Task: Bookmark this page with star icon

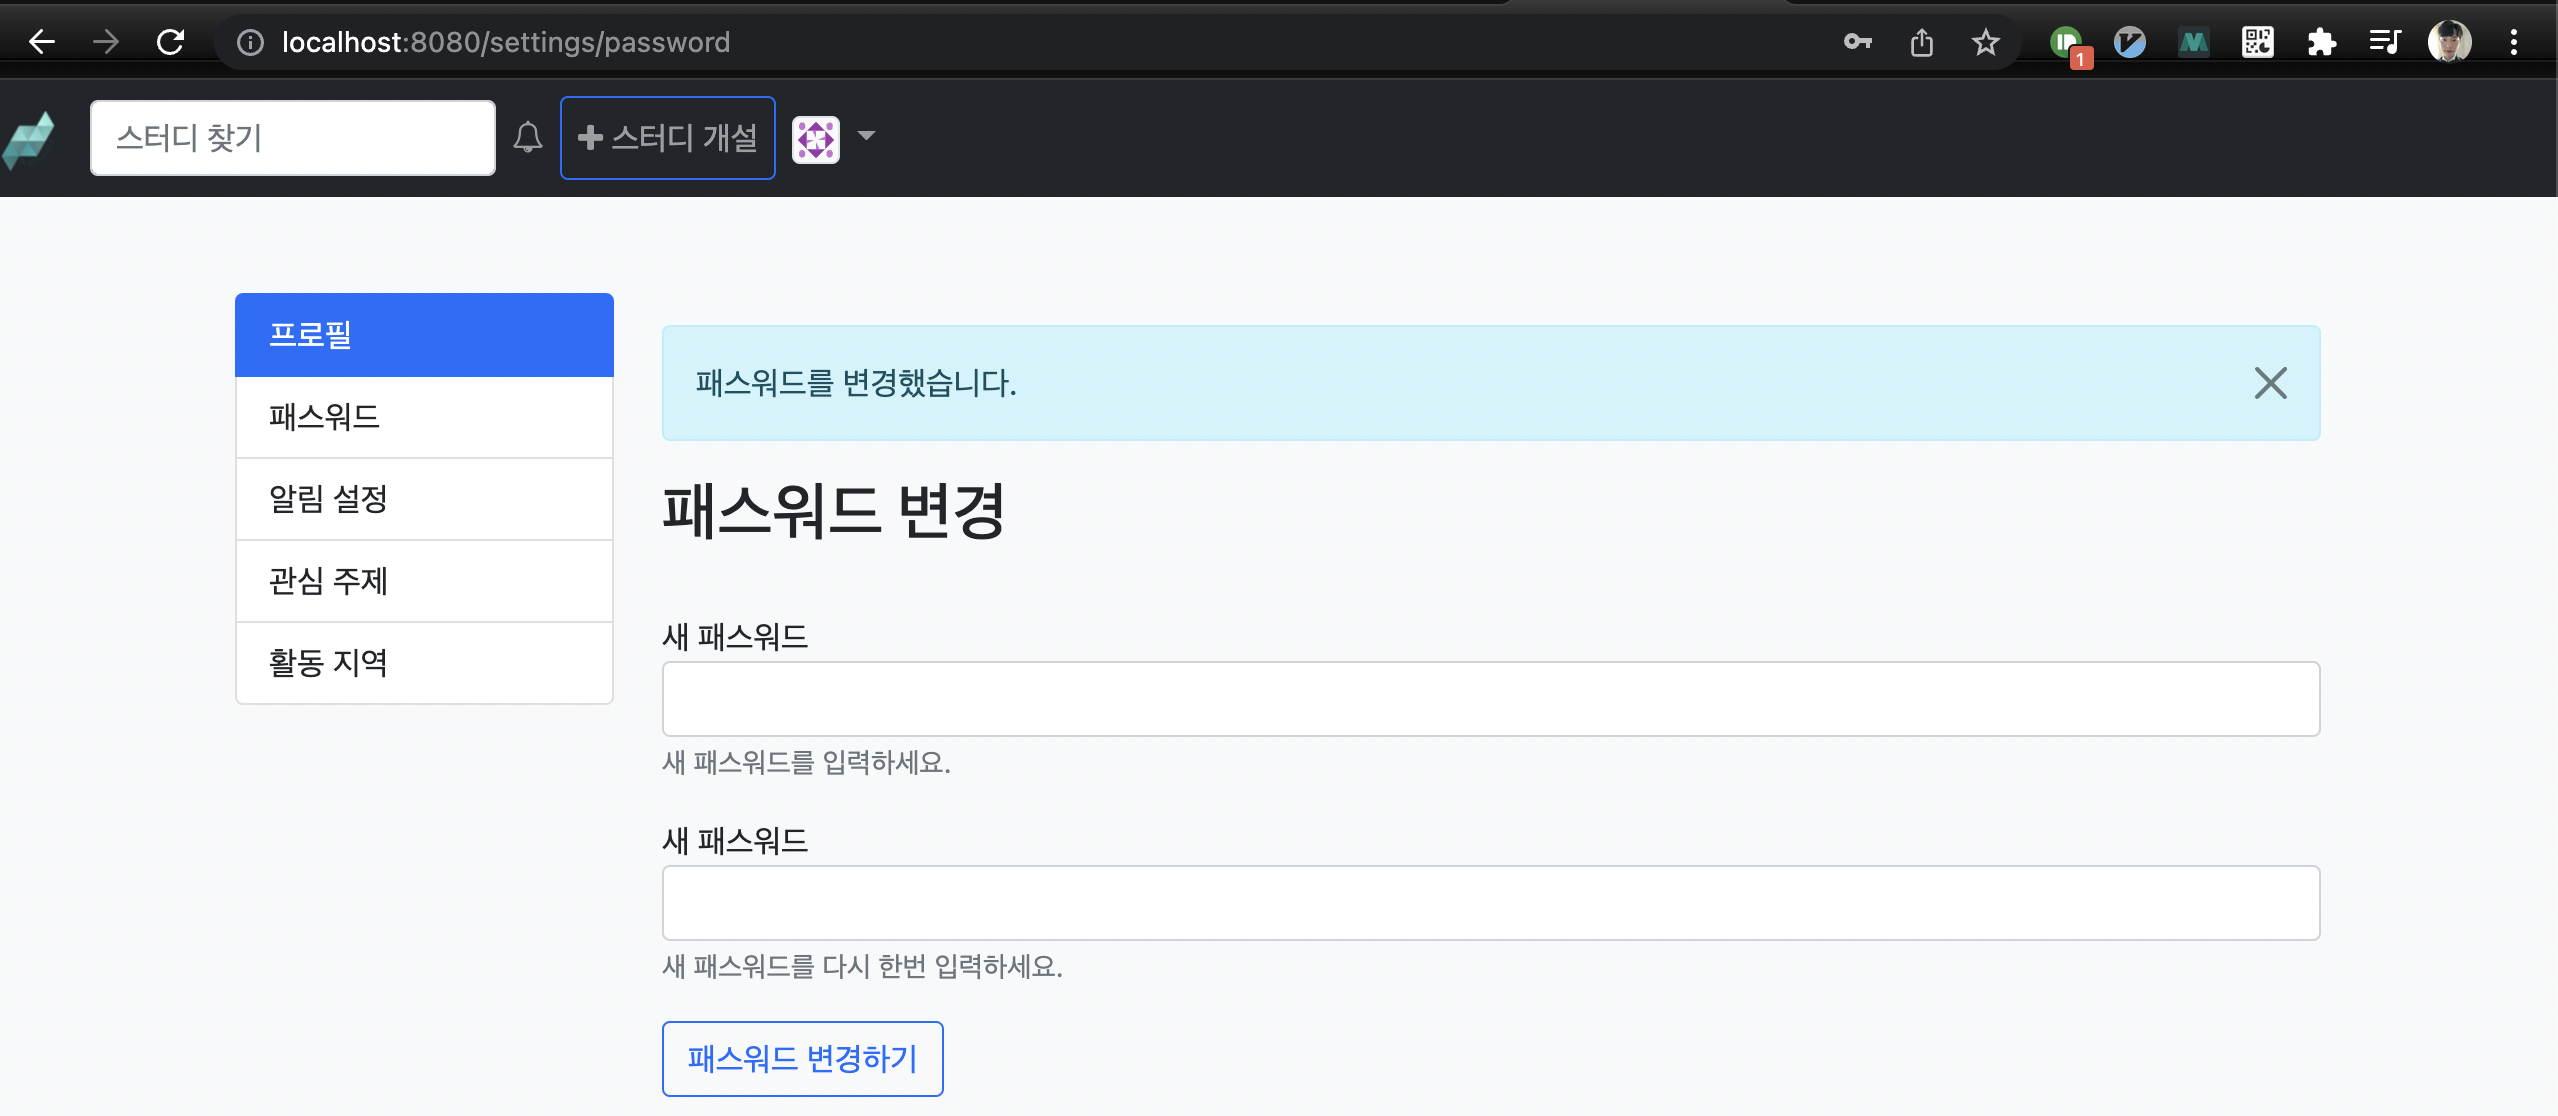Action: [1985, 42]
